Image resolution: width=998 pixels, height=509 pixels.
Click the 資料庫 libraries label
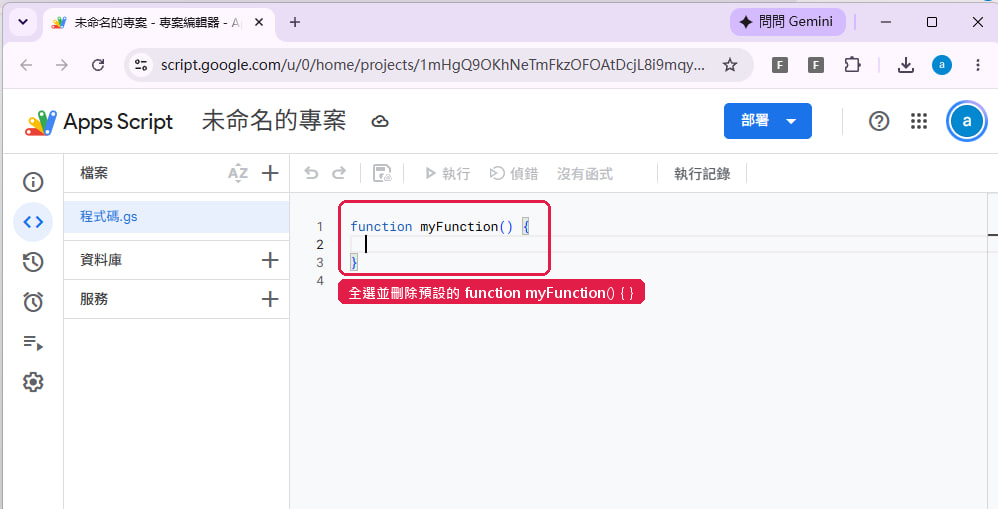pyautogui.click(x=101, y=260)
